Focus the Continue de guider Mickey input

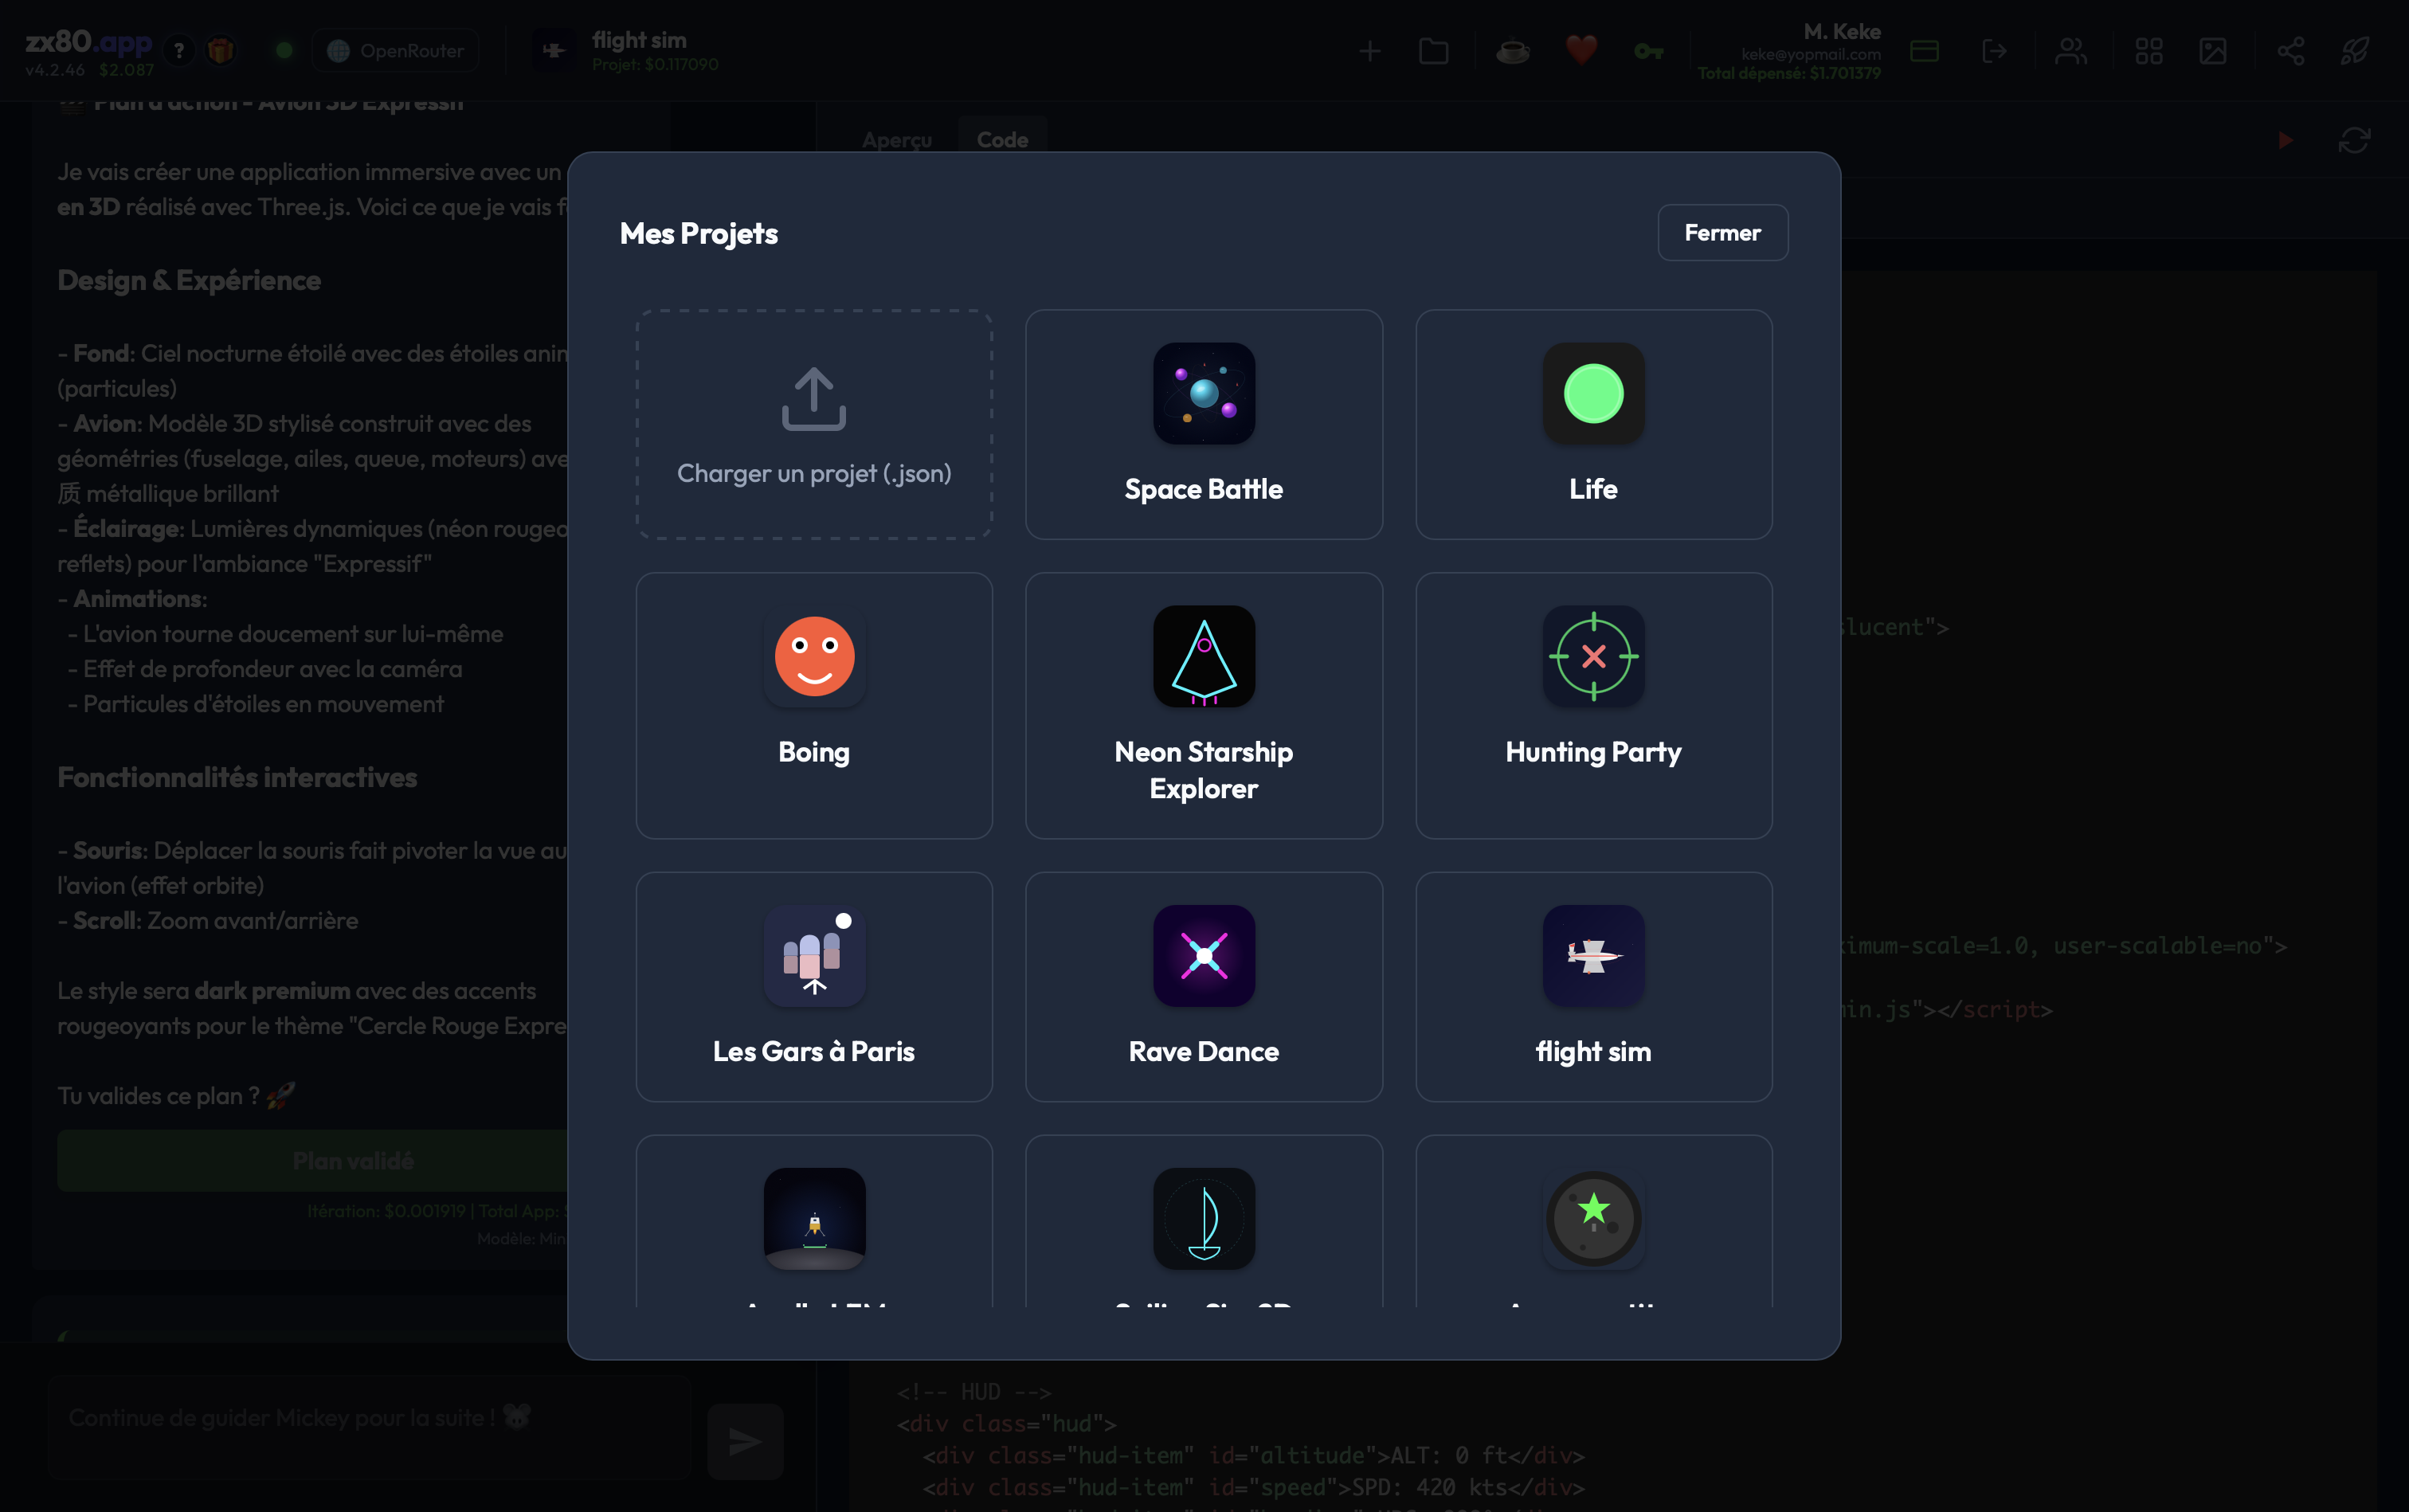370,1425
